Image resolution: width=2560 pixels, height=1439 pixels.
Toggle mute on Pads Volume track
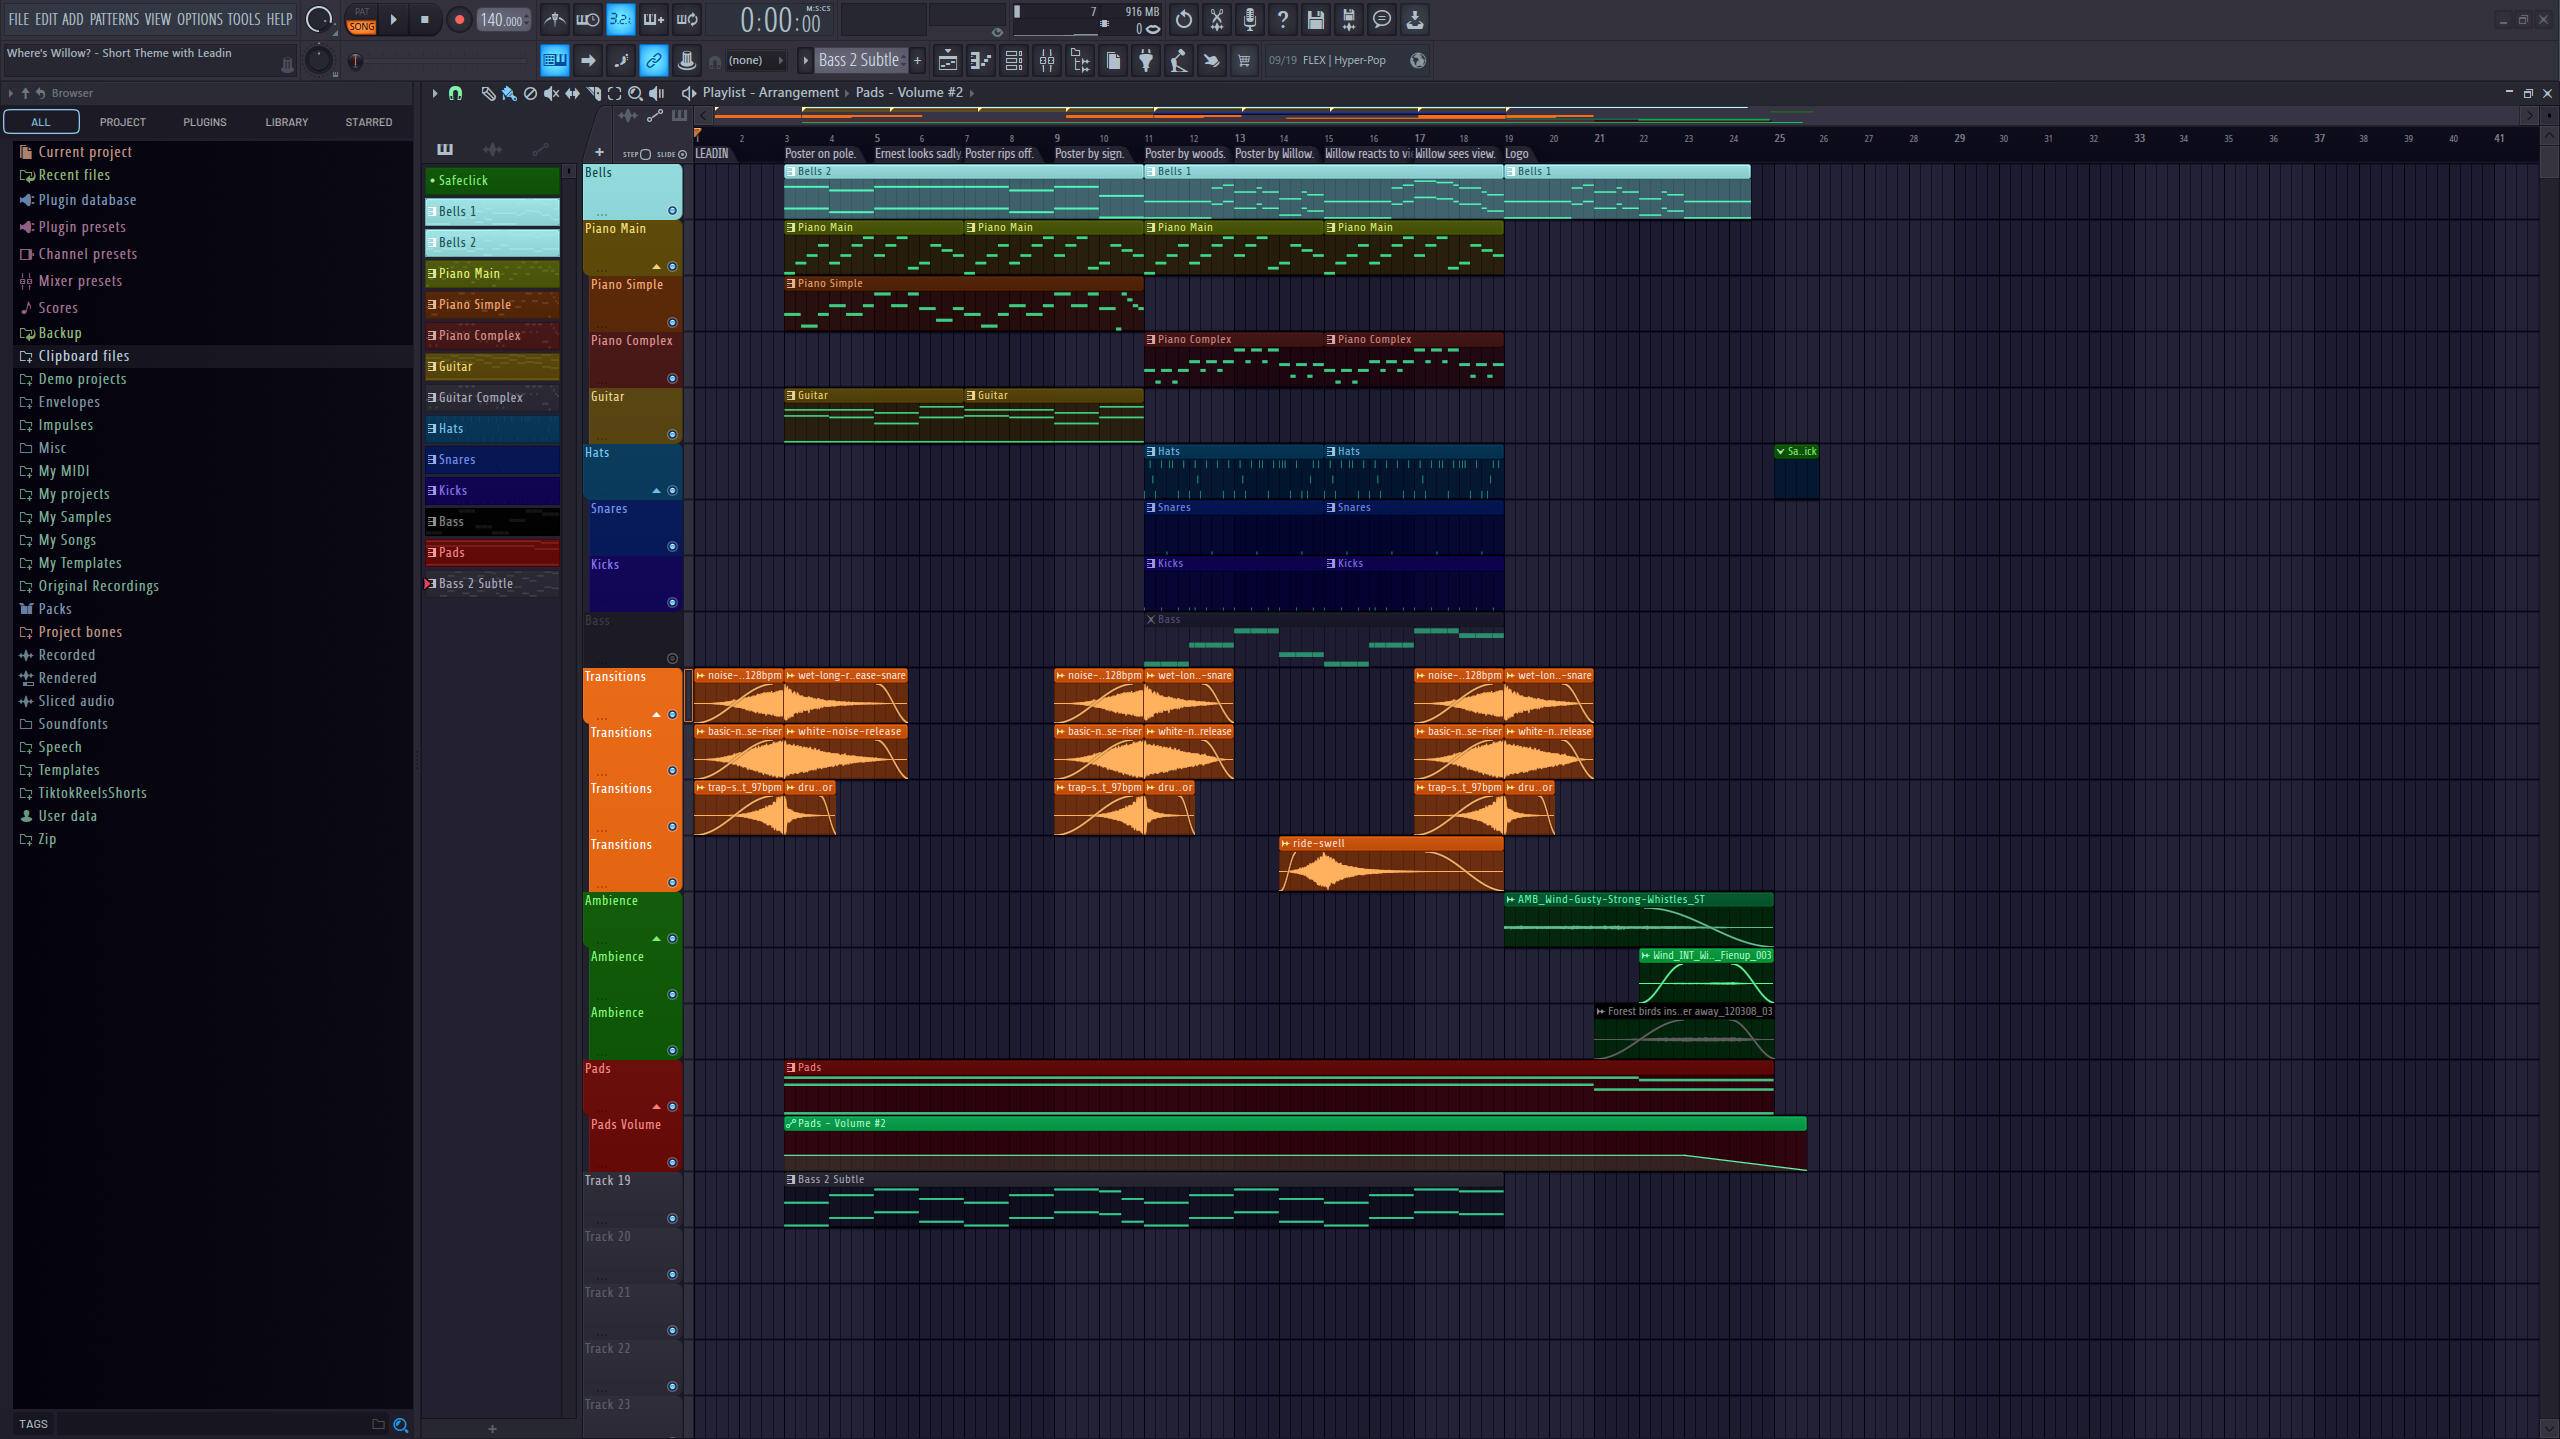pos(672,1162)
